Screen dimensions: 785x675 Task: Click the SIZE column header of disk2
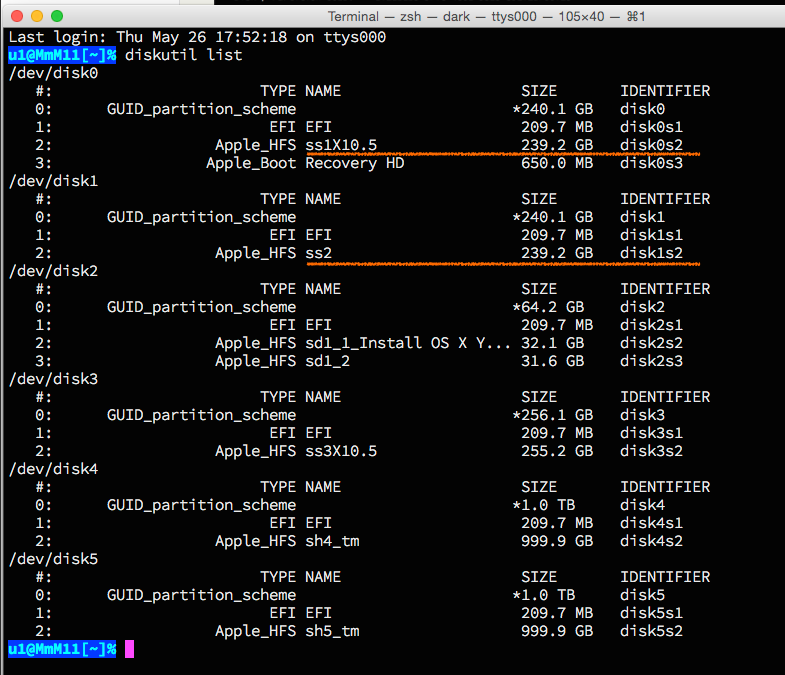coord(539,289)
